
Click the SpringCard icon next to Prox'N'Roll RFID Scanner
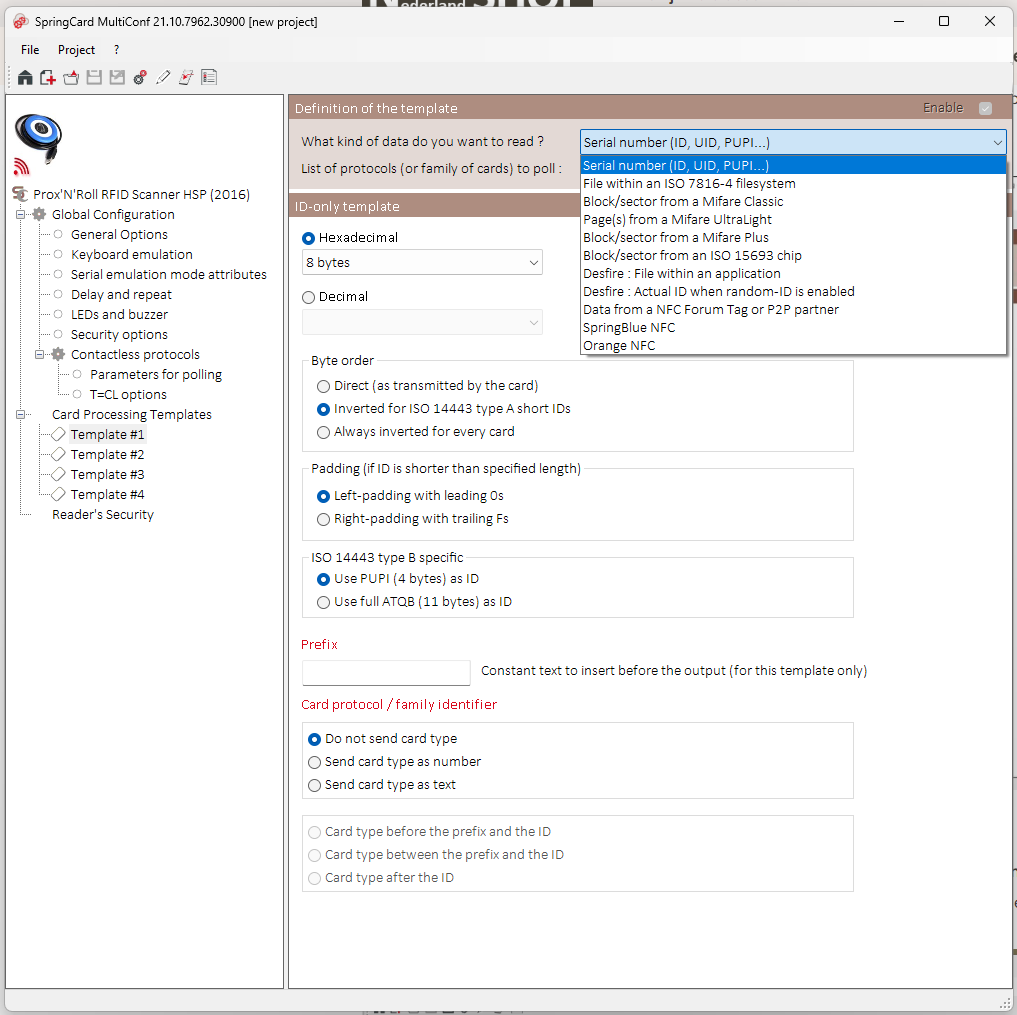point(21,194)
